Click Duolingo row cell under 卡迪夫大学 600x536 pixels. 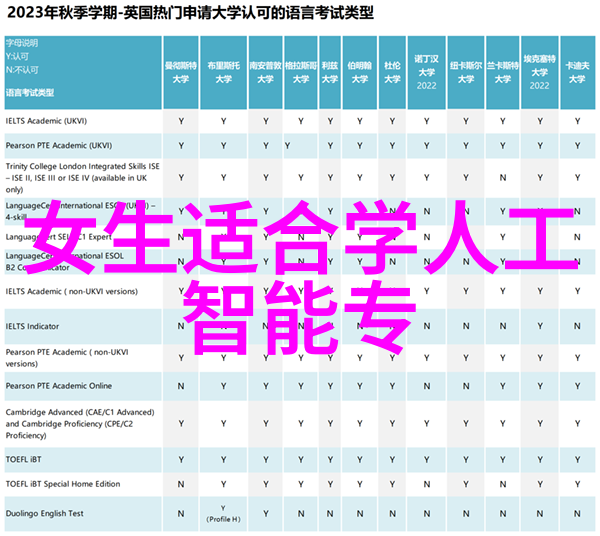[x=577, y=514]
